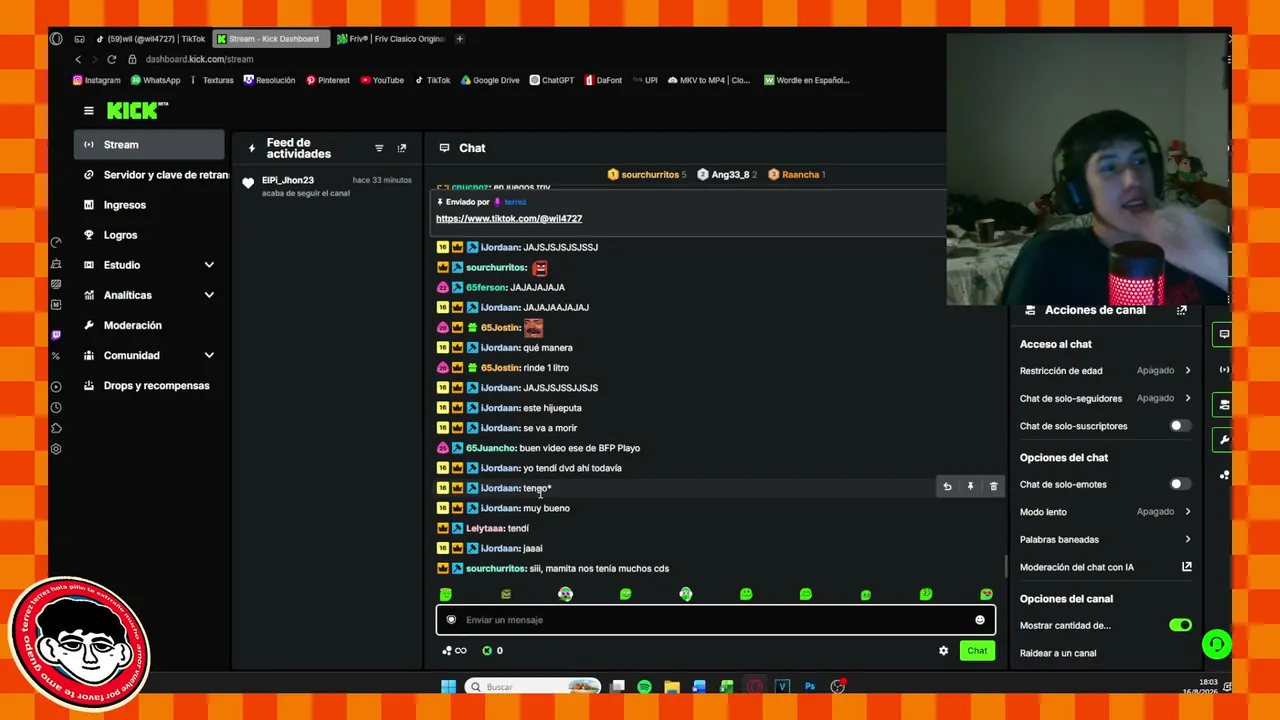This screenshot has width=1280, height=720.
Task: Open the WhatsApp bookmark
Action: click(x=155, y=80)
